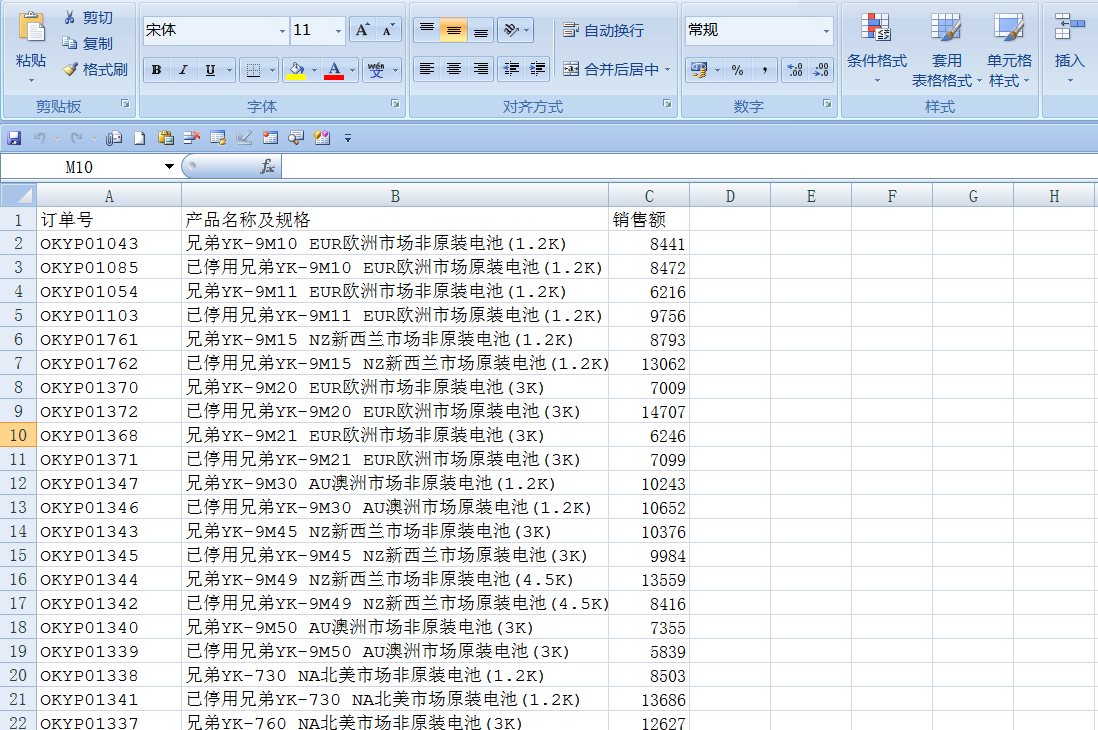1098x730 pixels.
Task: Apply comma style
Action: (765, 70)
